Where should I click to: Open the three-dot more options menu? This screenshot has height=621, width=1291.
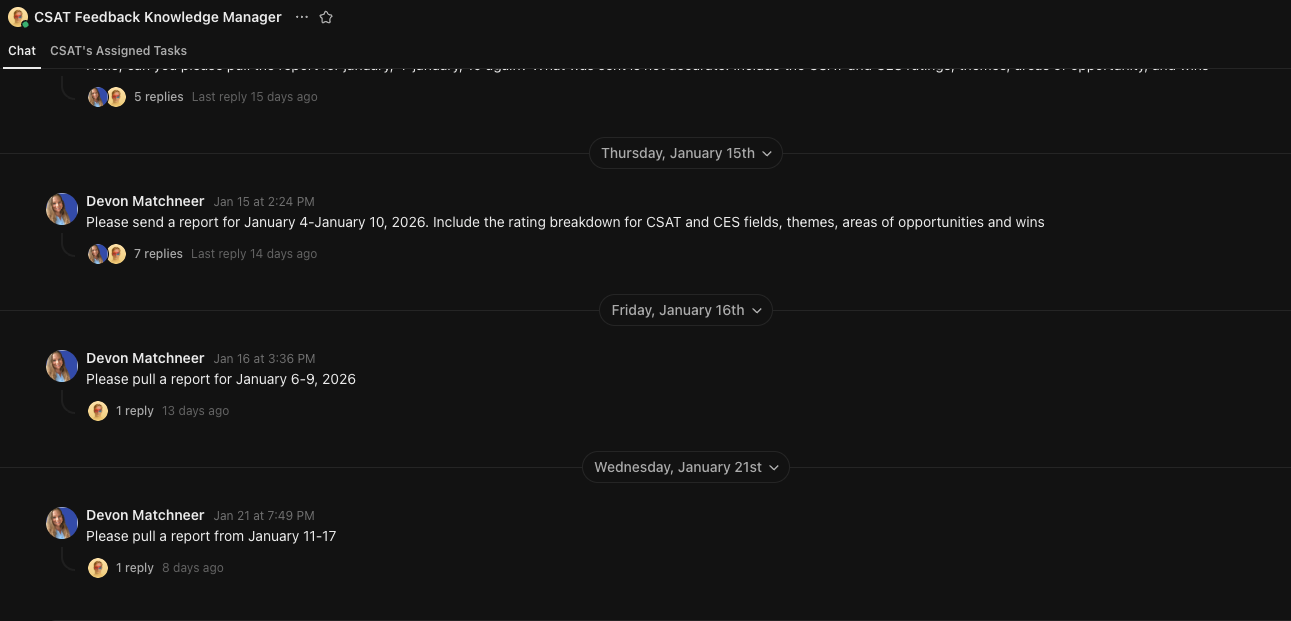(302, 17)
